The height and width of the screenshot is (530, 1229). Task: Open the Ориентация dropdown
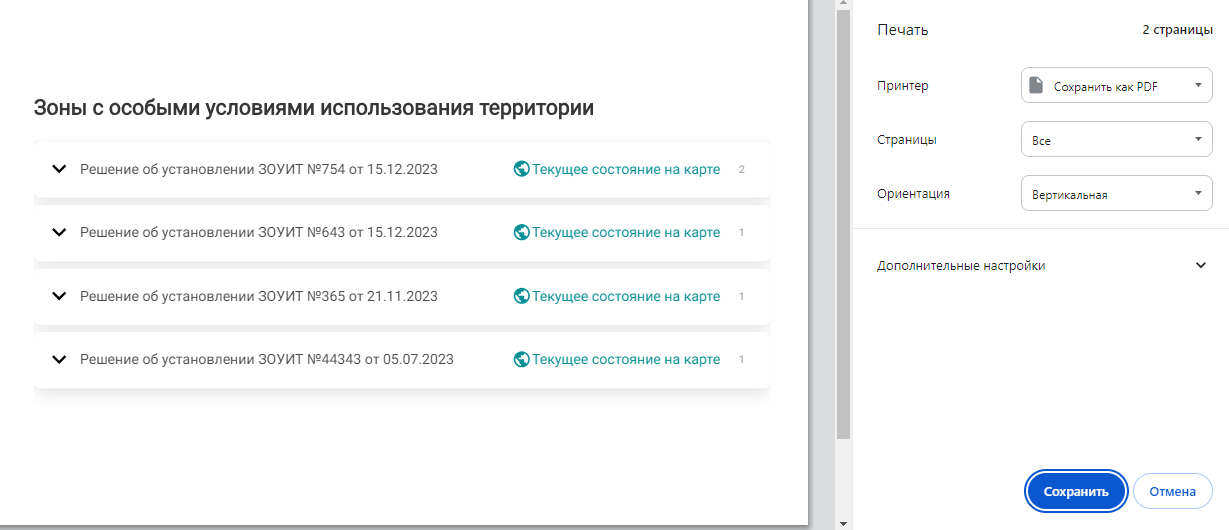pos(1116,194)
